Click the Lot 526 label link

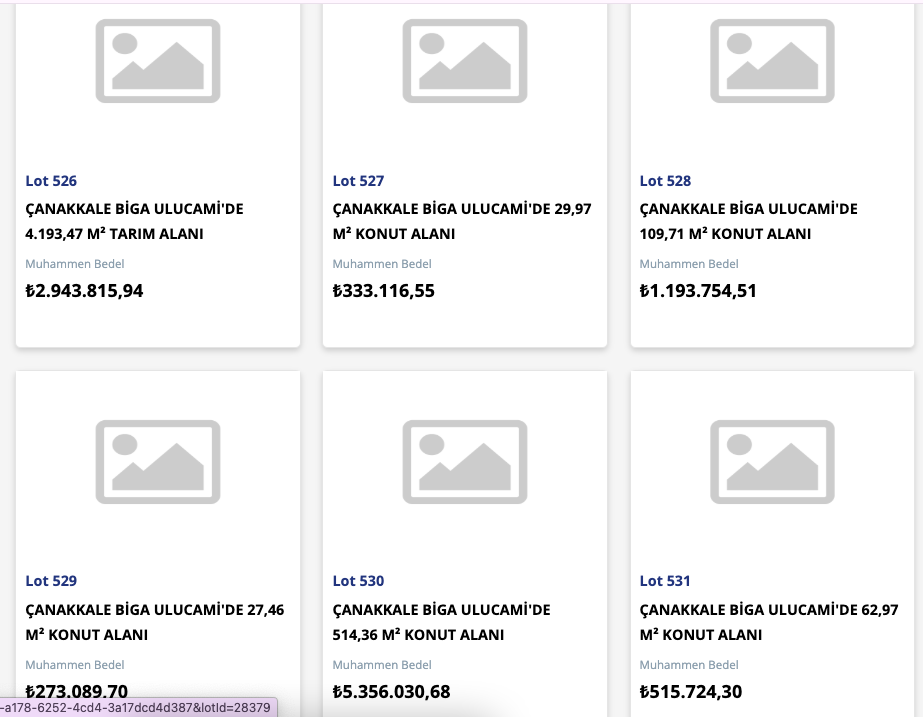51,181
